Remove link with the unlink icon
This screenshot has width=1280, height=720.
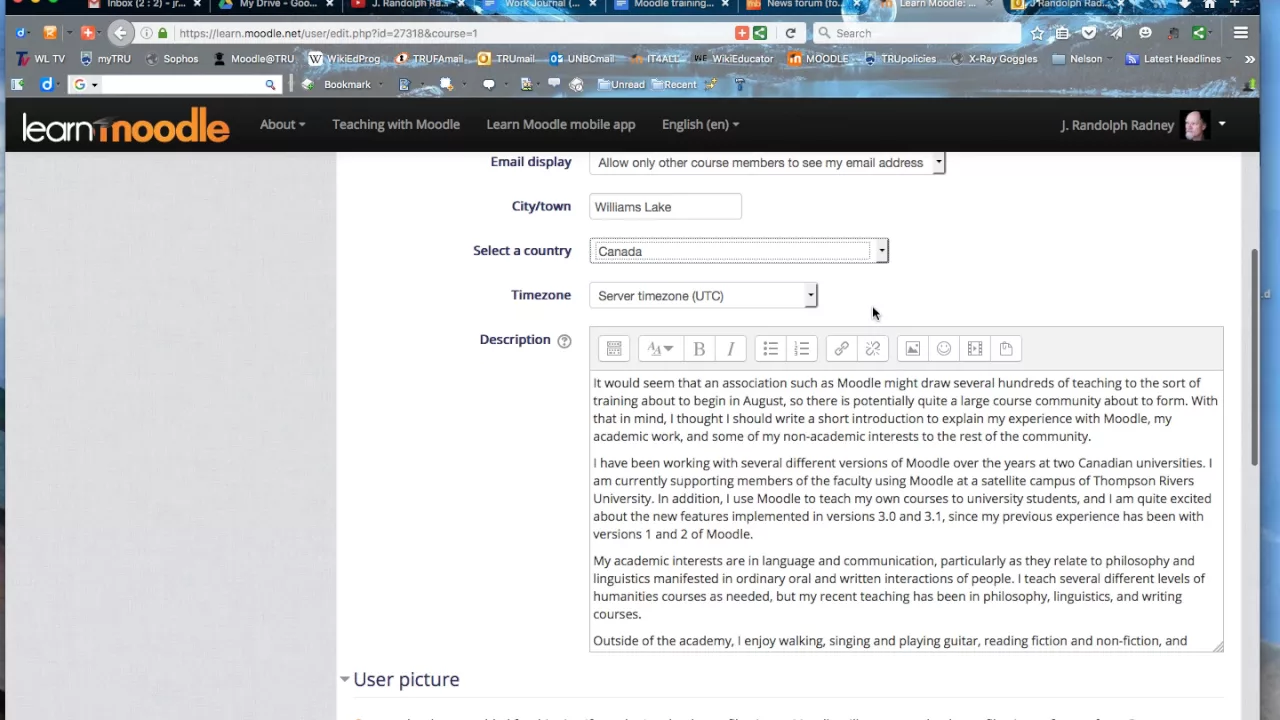click(x=873, y=349)
